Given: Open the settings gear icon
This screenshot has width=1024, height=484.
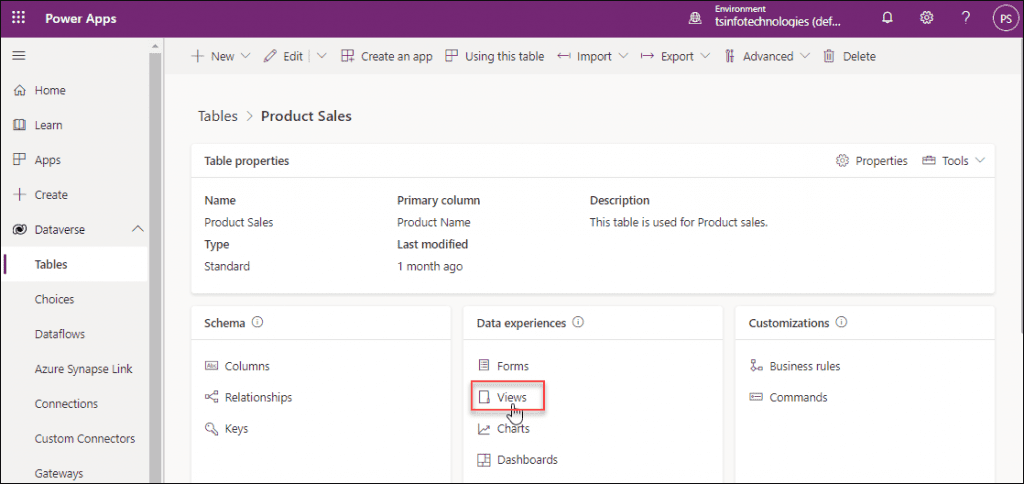Looking at the screenshot, I should pyautogui.click(x=926, y=18).
